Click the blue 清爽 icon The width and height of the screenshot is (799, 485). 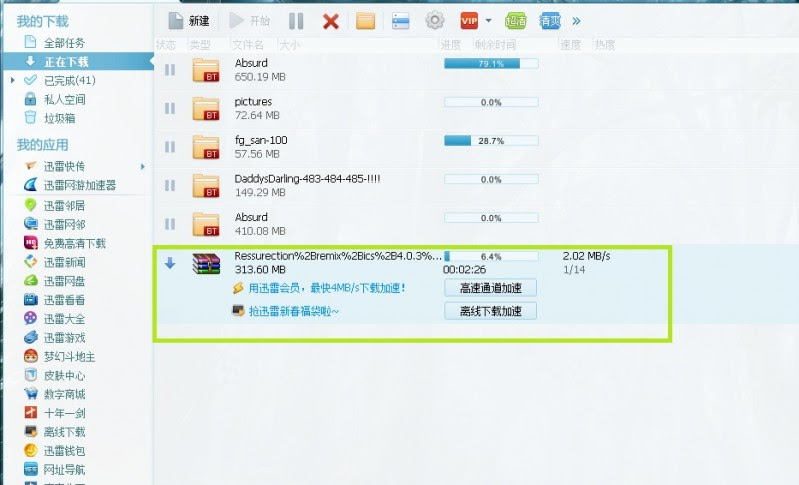550,21
